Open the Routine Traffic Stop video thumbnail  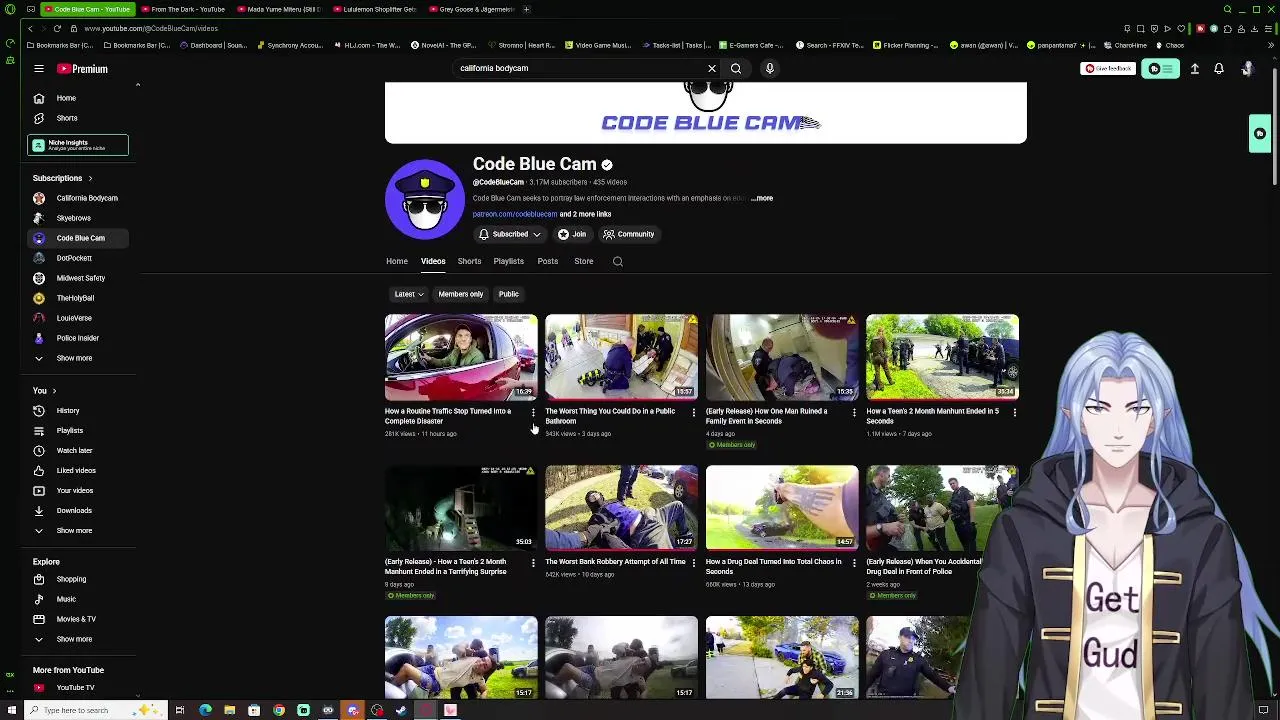point(461,357)
